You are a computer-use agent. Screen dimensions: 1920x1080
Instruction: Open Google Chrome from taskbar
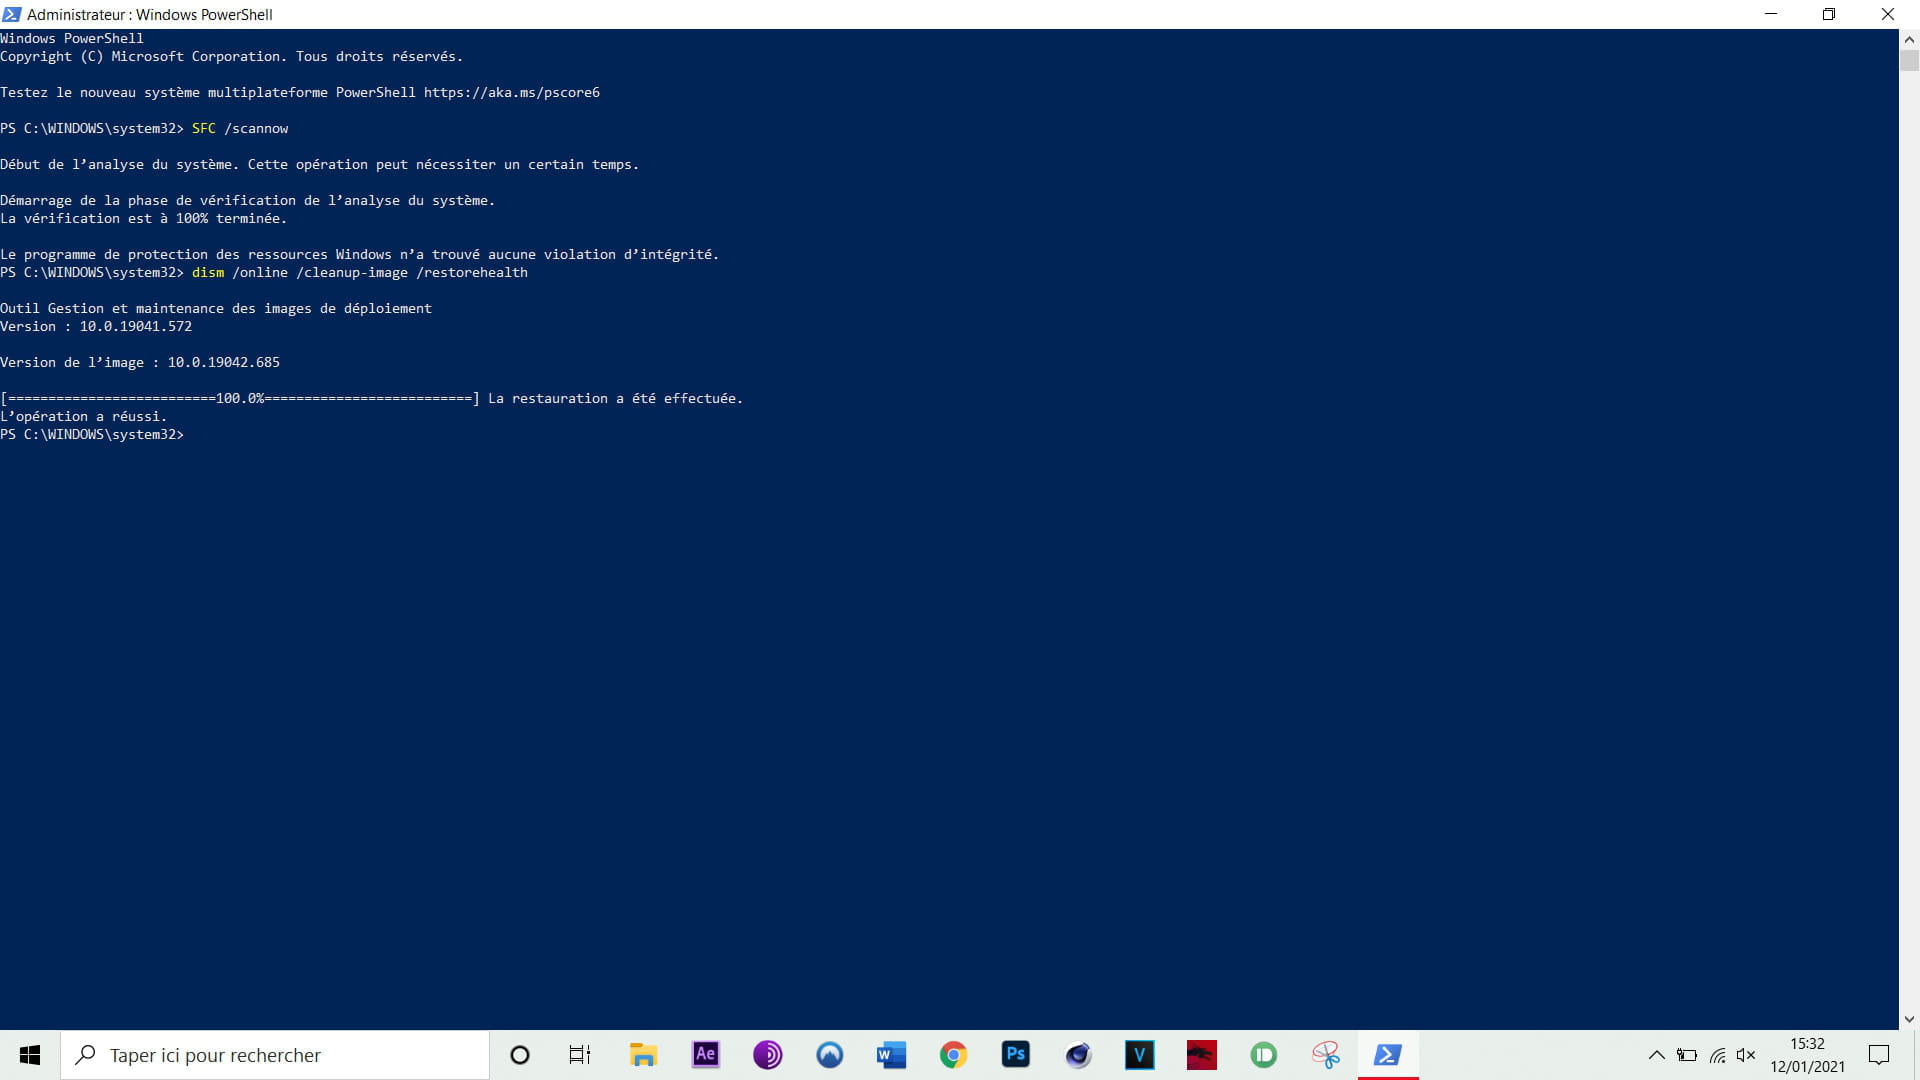coord(953,1055)
